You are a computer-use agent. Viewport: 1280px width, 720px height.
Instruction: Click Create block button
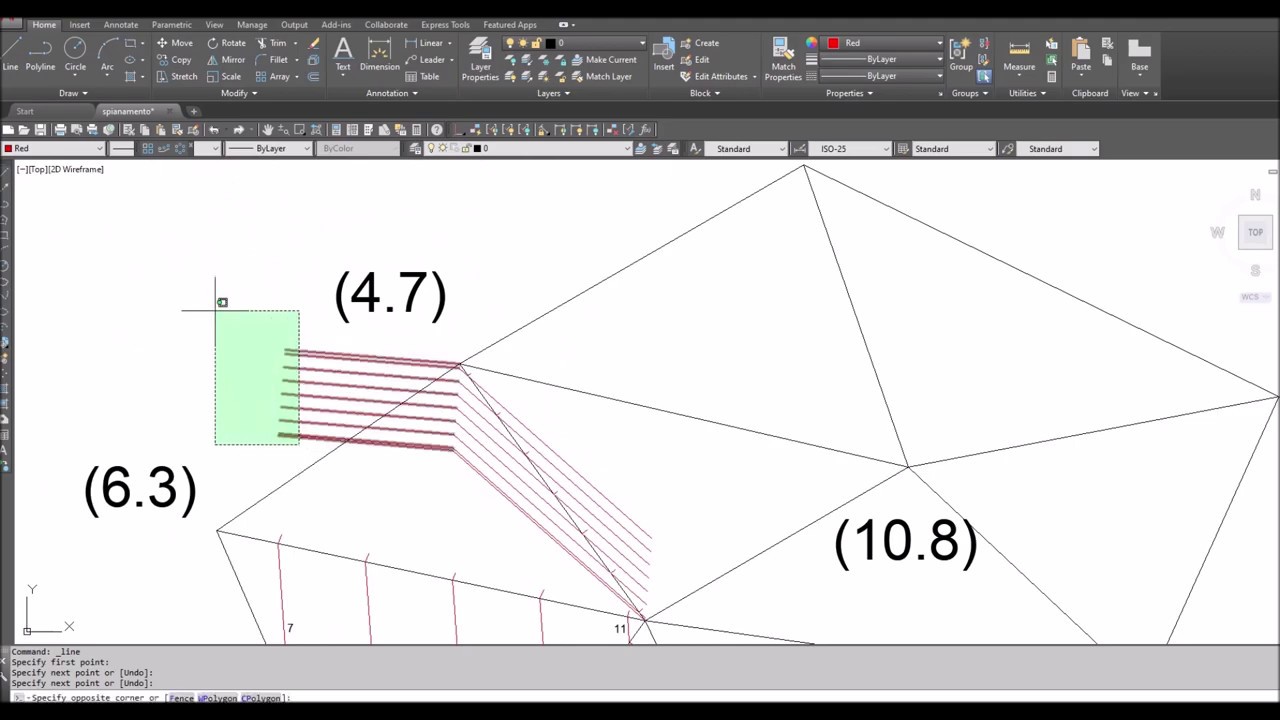[x=699, y=43]
